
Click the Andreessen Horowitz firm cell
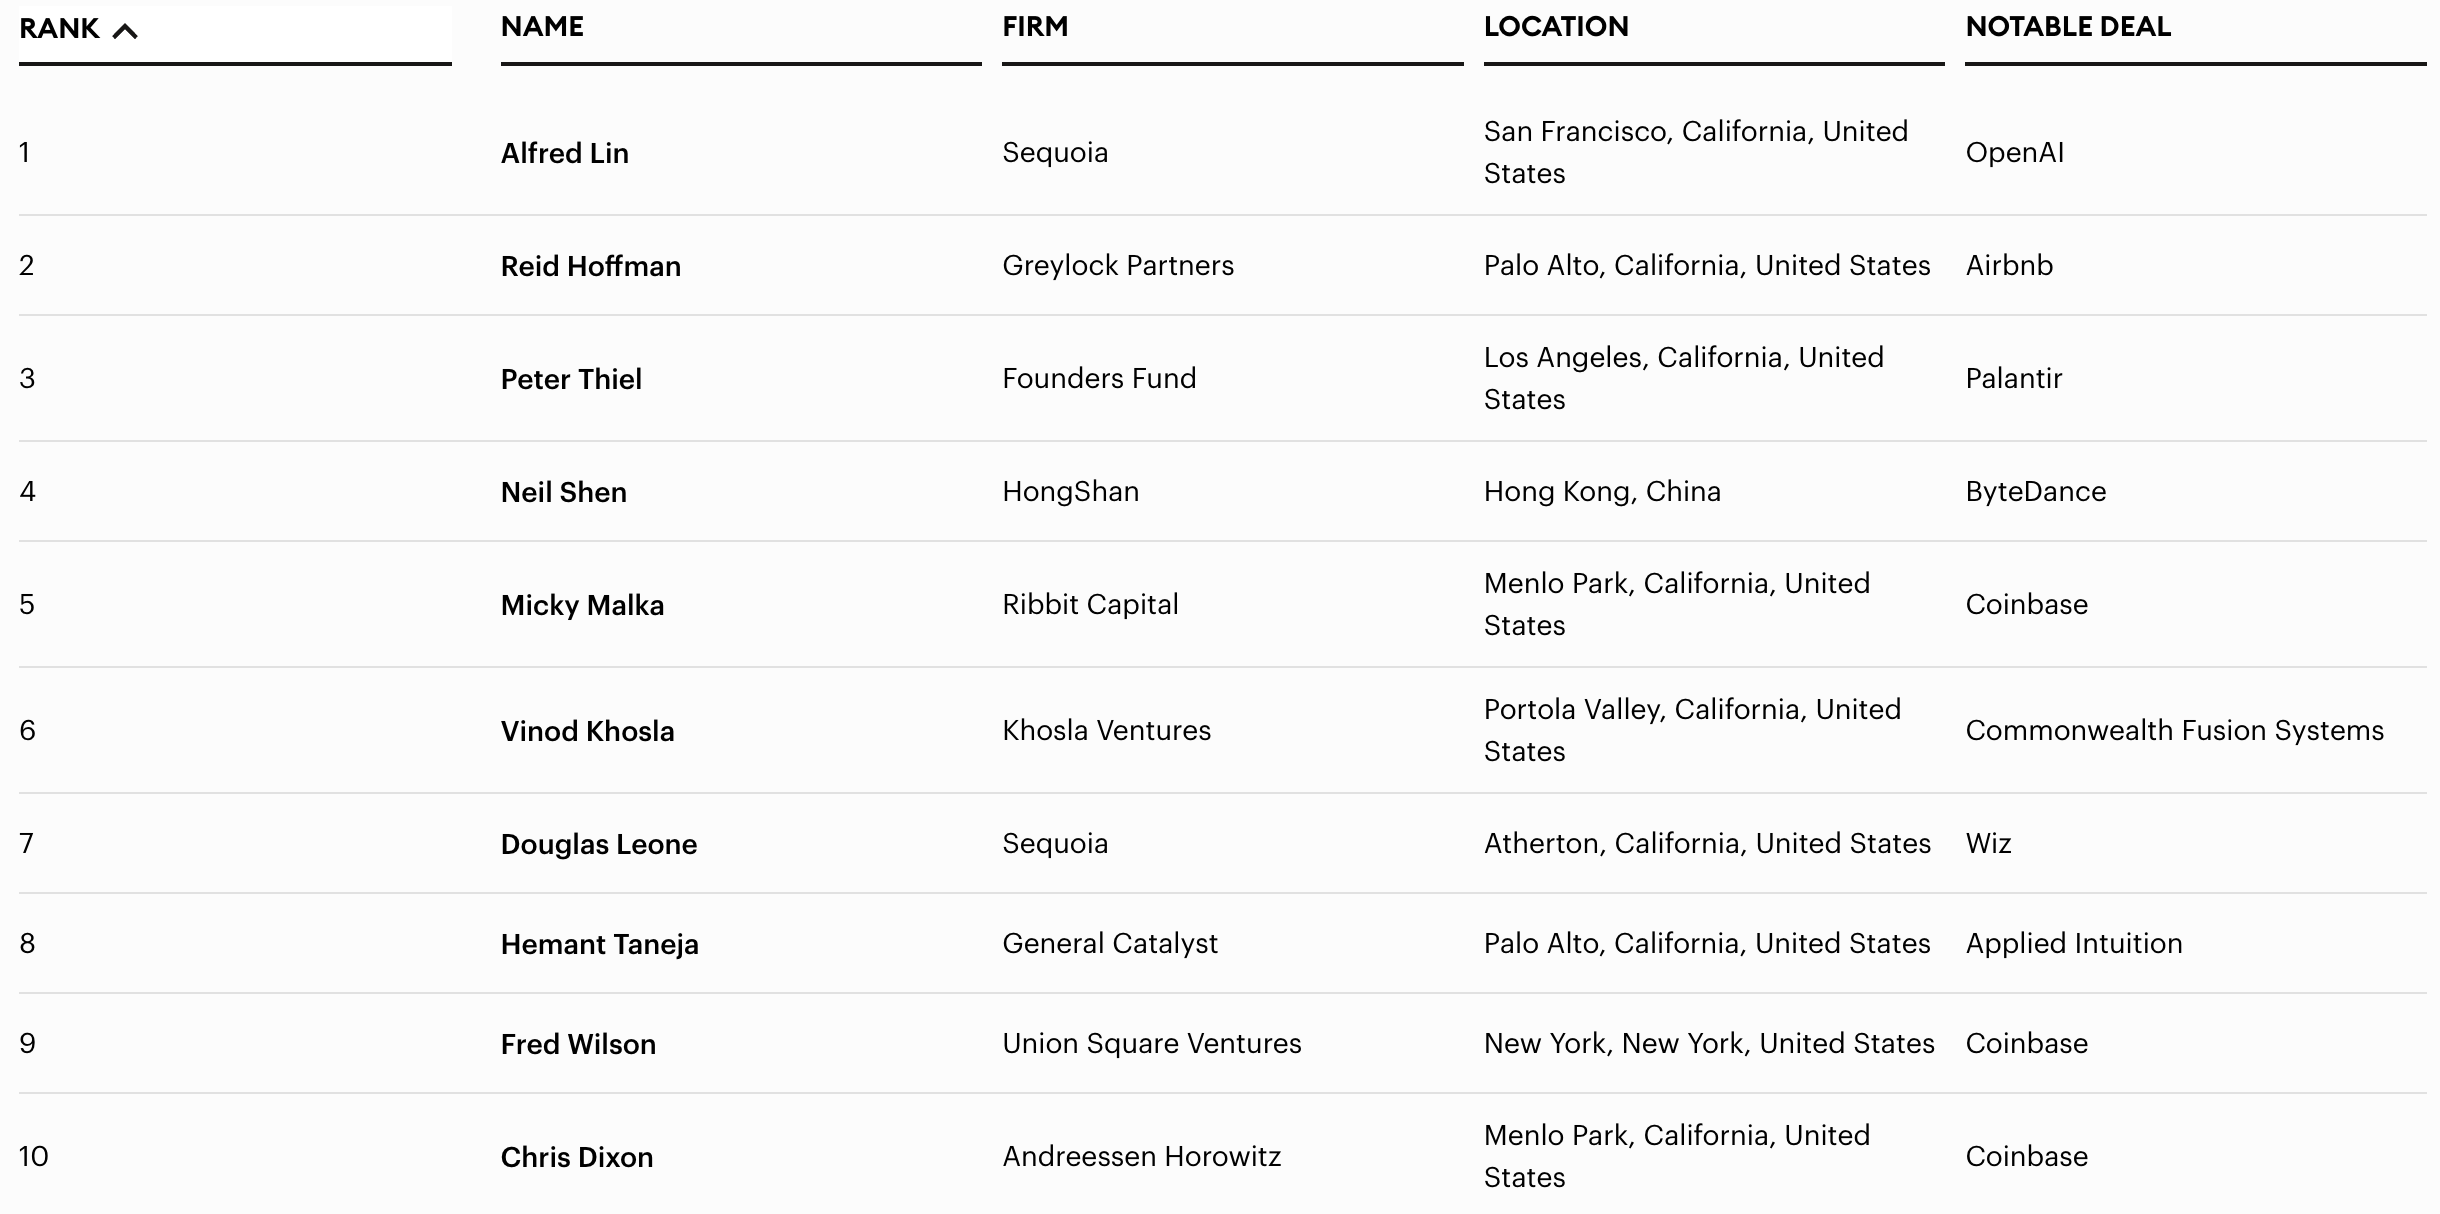(1141, 1156)
